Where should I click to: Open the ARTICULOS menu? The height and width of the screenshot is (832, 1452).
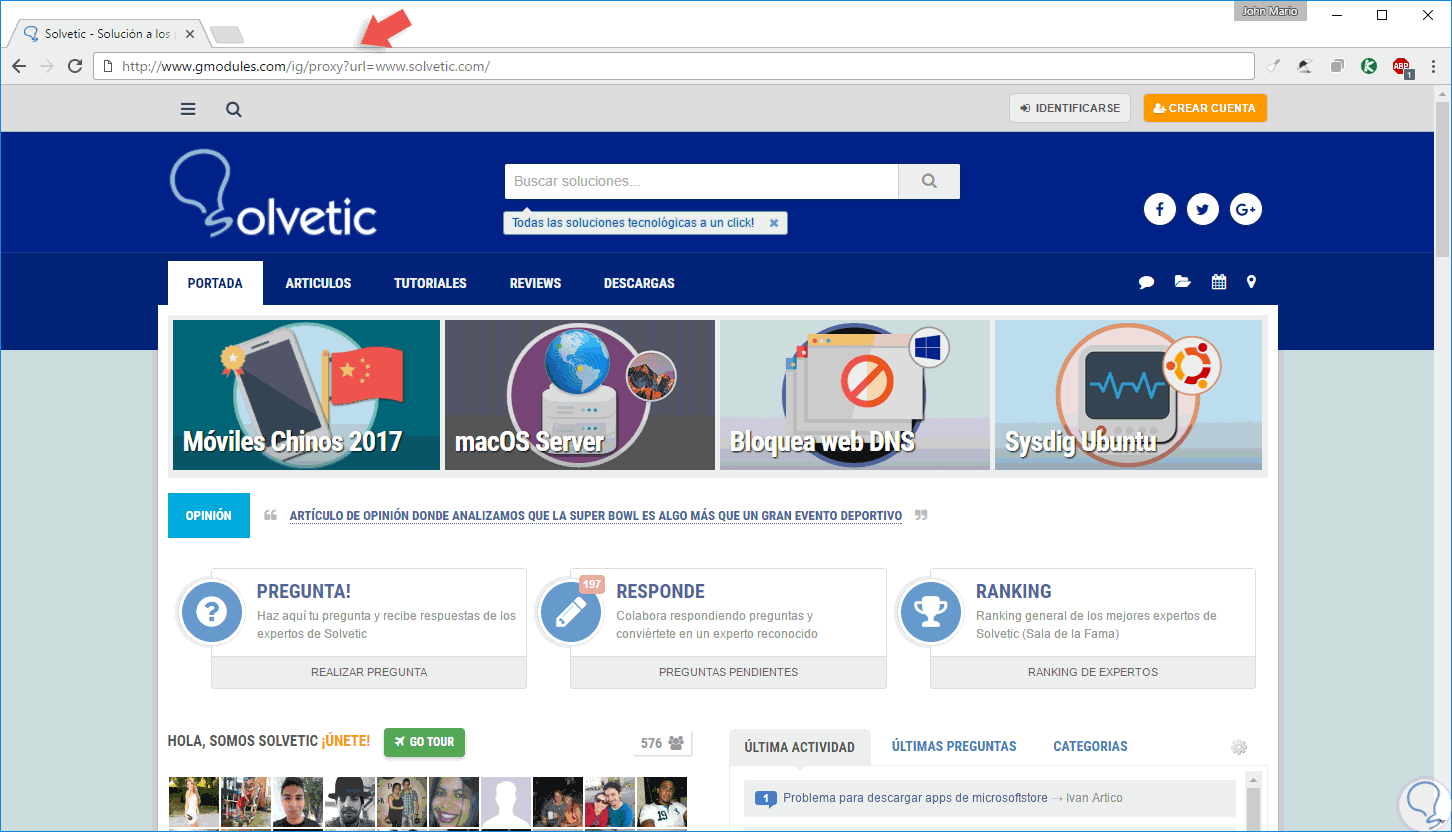(x=318, y=283)
